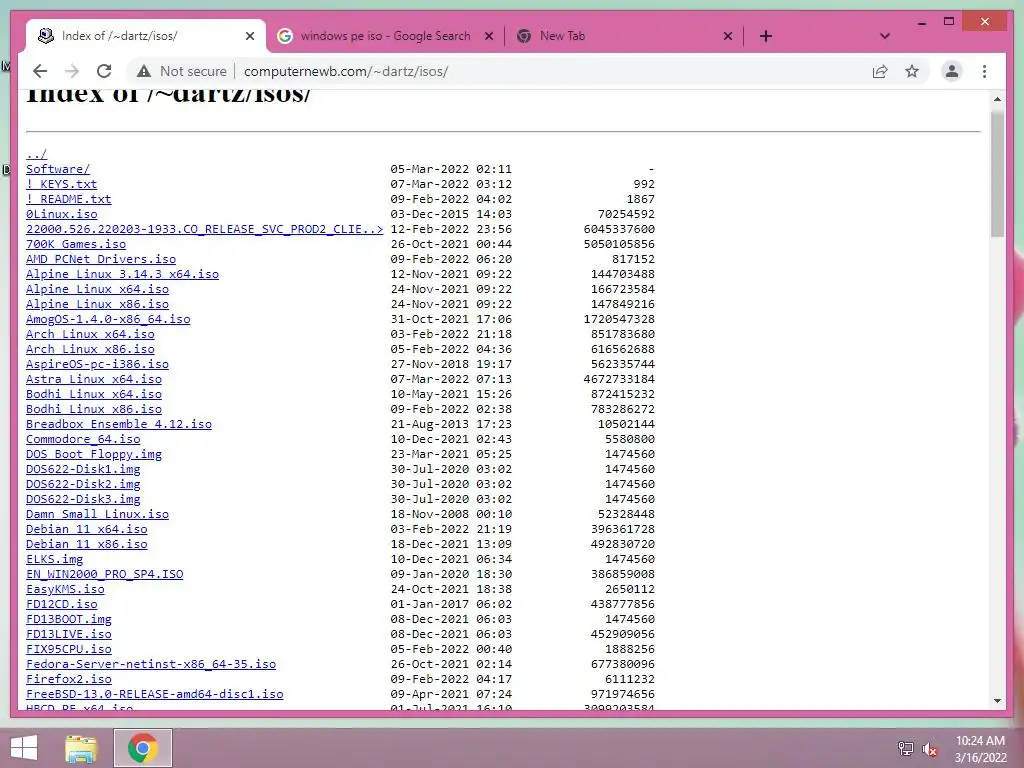Viewport: 1024px width, 768px height.
Task: Download AmogOS-1.4.0-x86_64.iso
Action: pyautogui.click(x=108, y=319)
